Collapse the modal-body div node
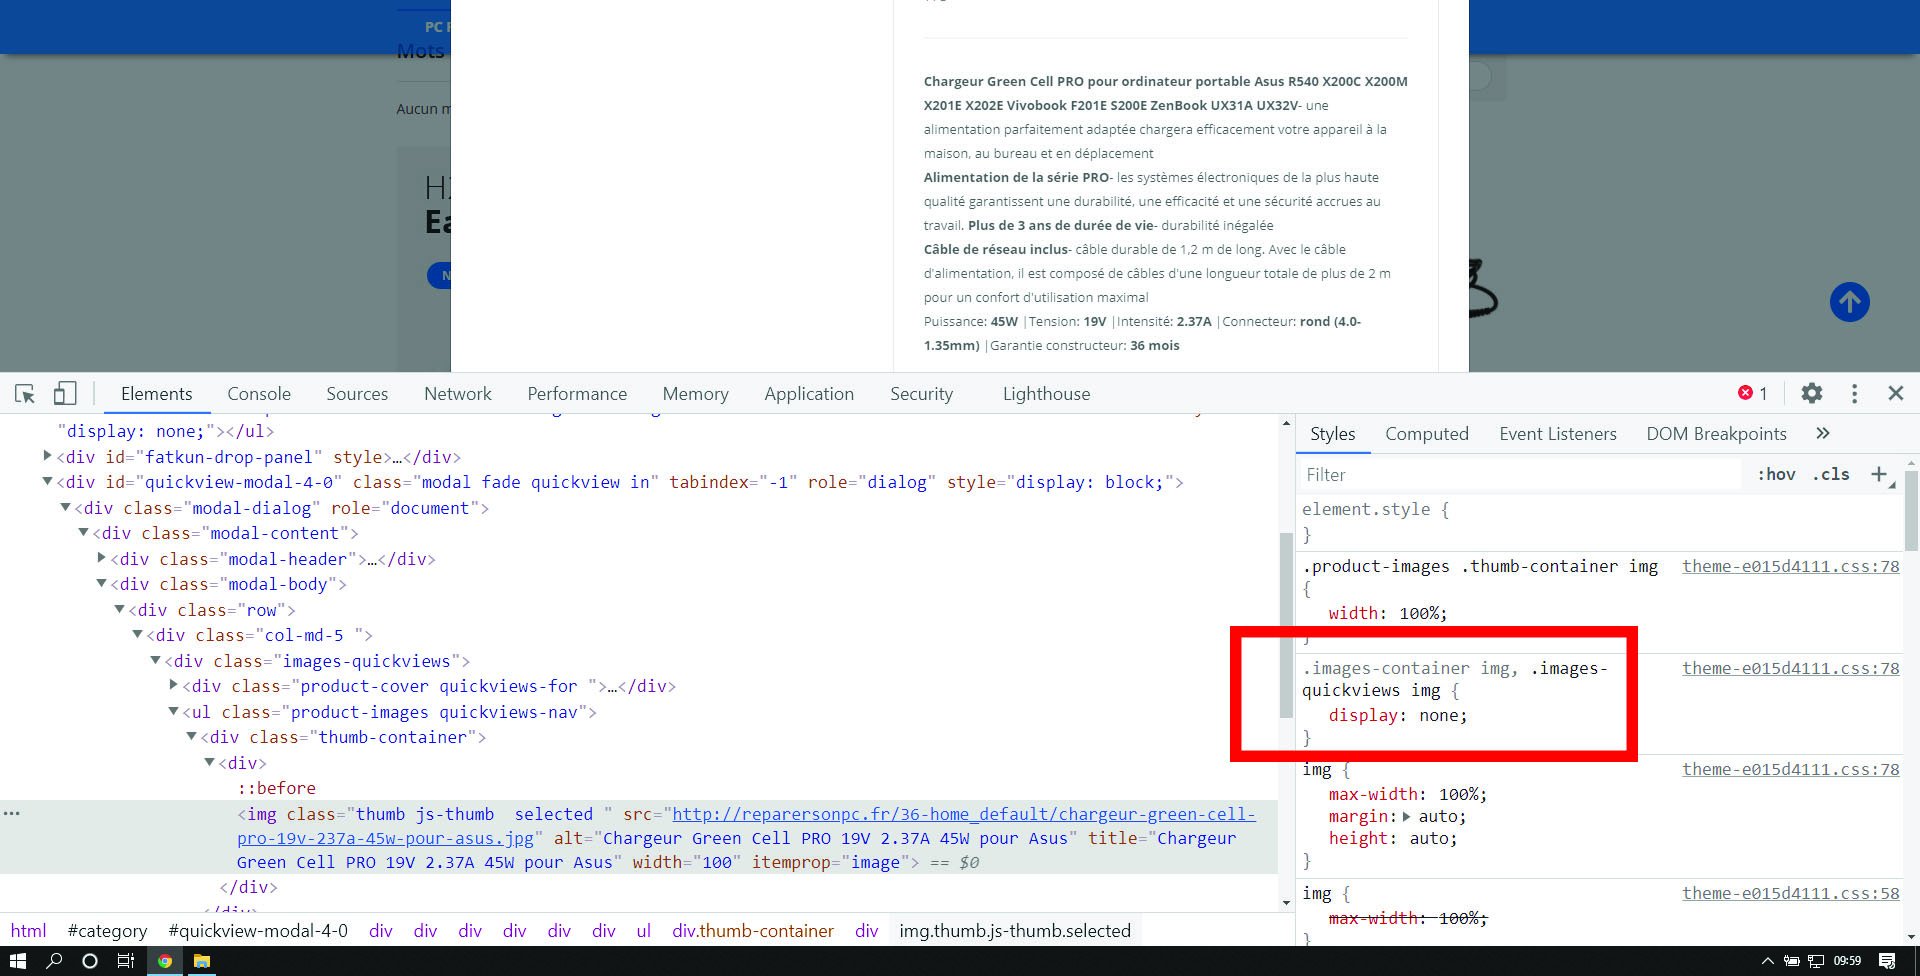Image resolution: width=1920 pixels, height=976 pixels. (x=101, y=583)
